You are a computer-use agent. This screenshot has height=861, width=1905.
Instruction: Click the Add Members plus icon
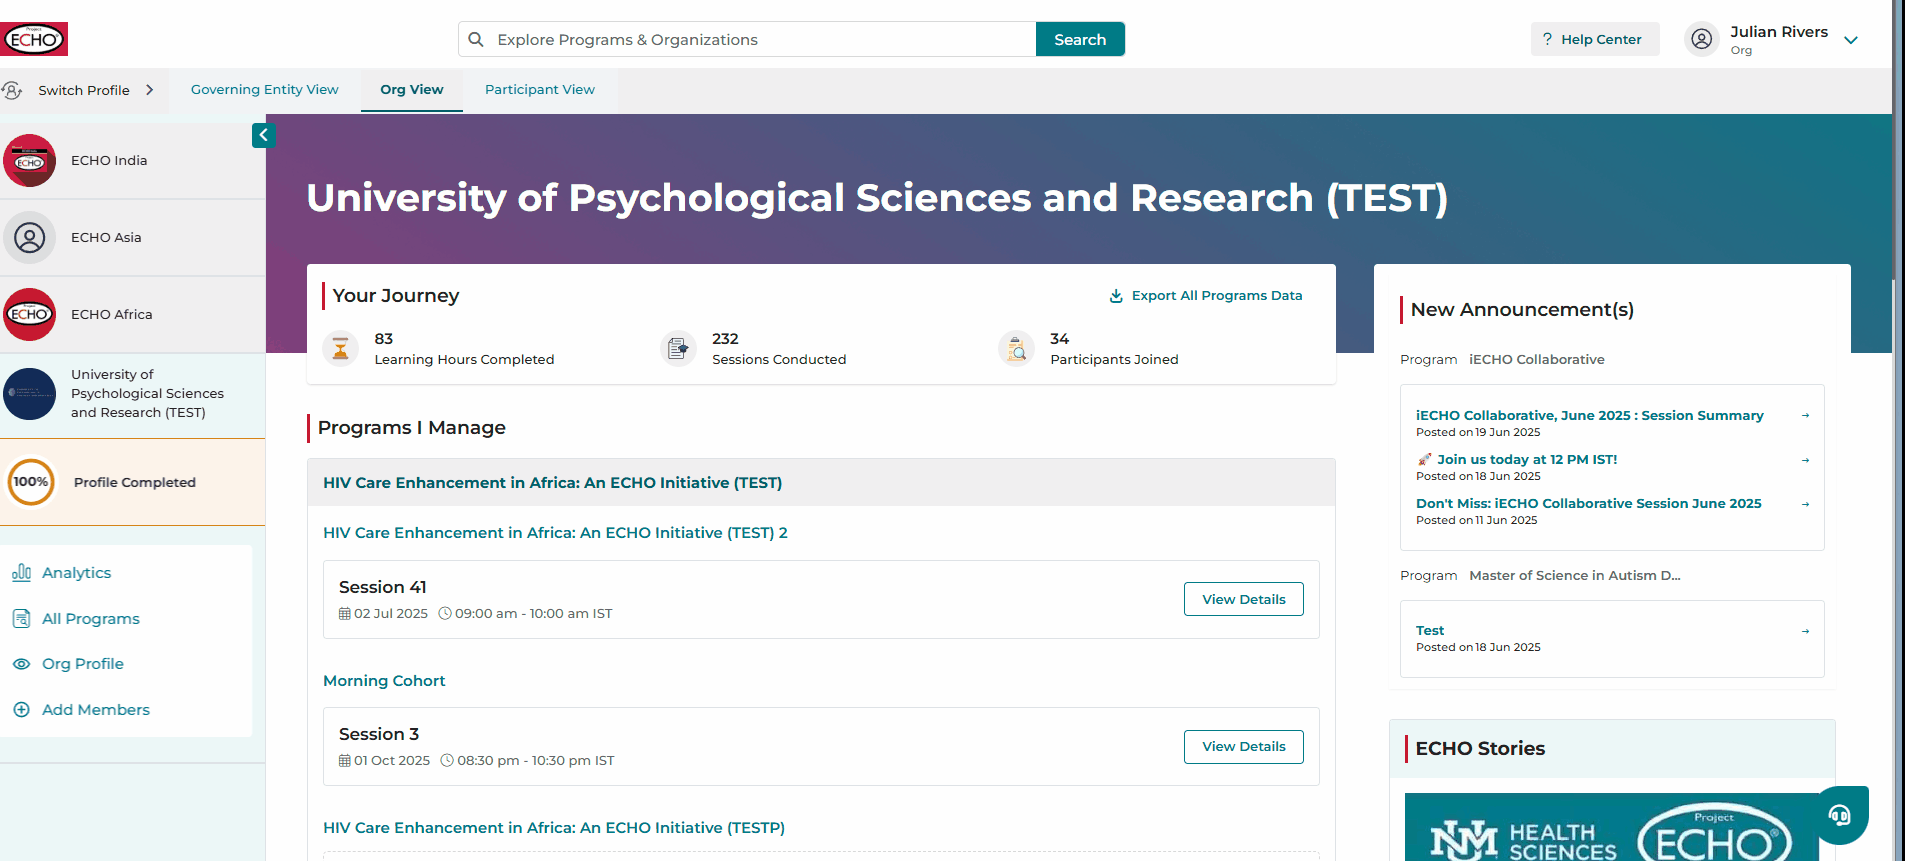tap(21, 710)
